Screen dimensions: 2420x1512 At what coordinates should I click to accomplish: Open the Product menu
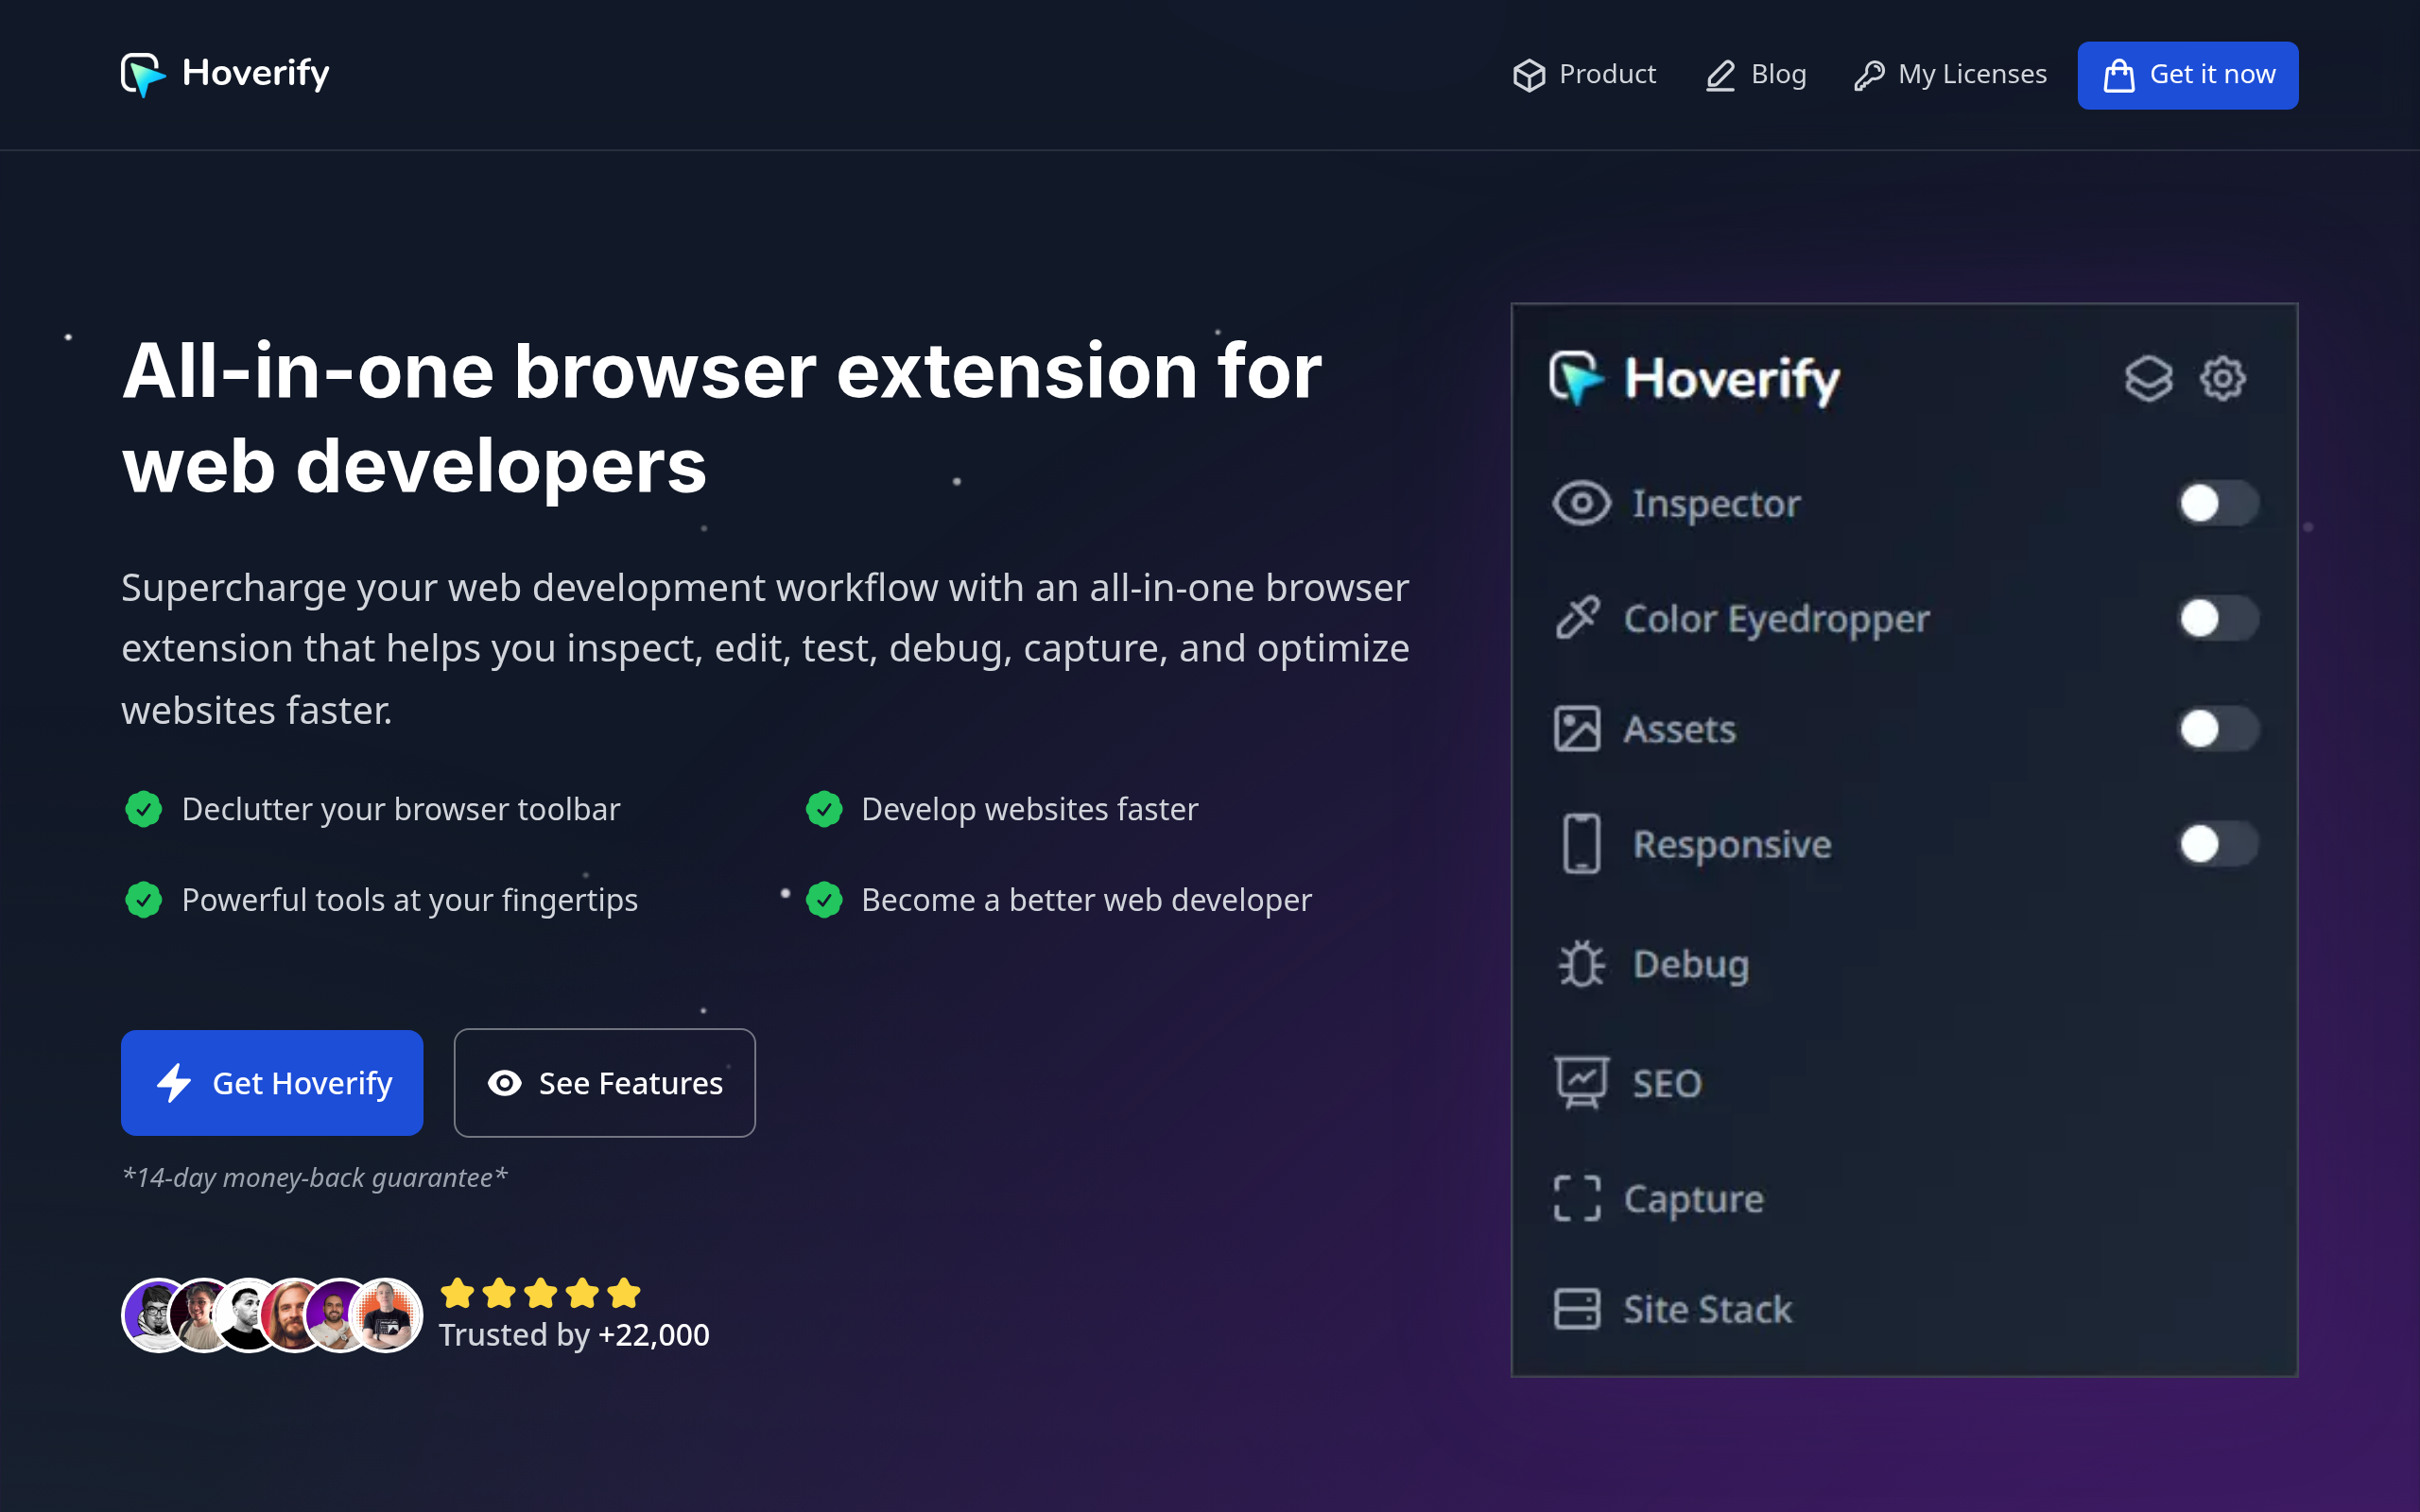1584,74
